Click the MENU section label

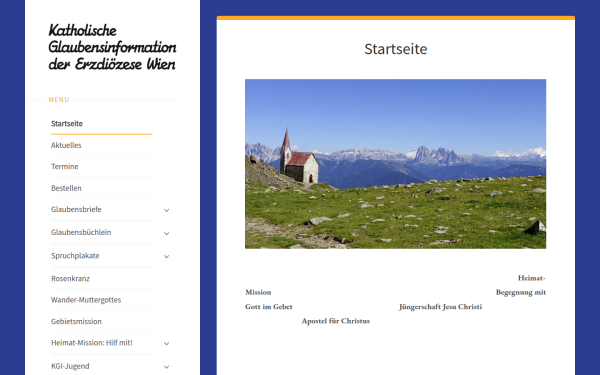(59, 99)
